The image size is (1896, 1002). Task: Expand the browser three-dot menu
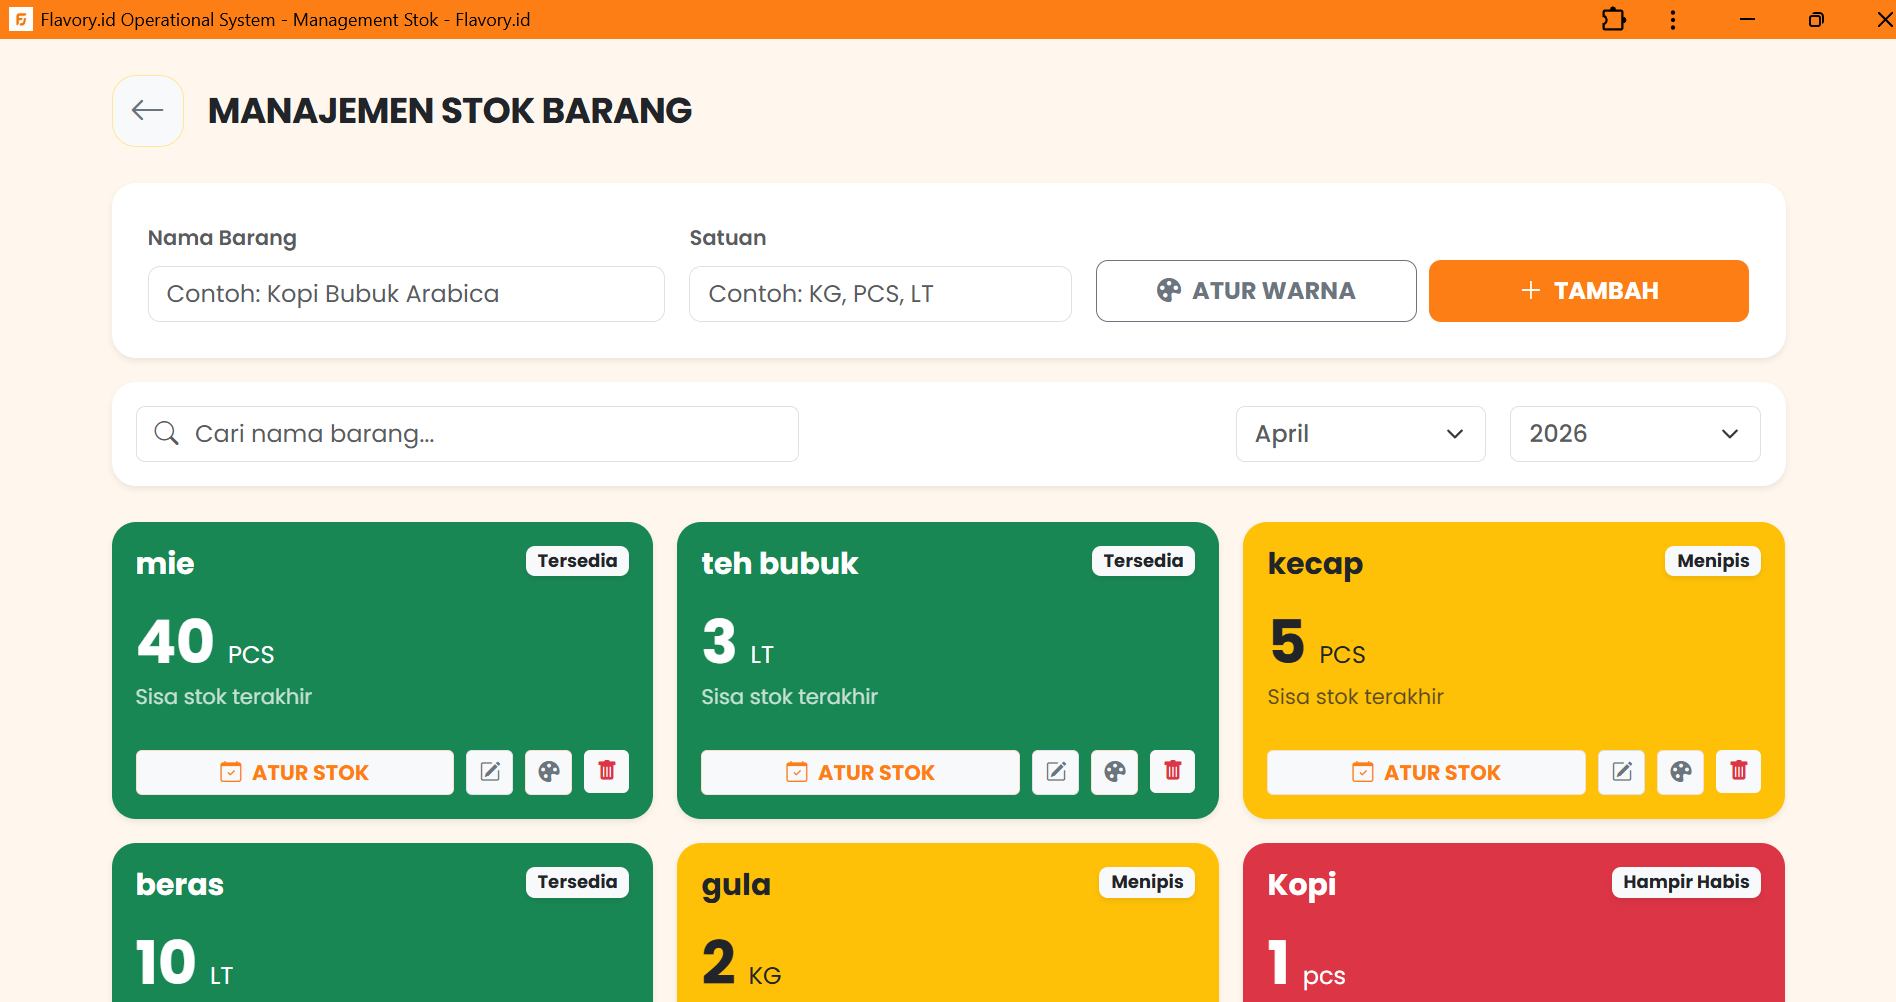click(x=1672, y=19)
